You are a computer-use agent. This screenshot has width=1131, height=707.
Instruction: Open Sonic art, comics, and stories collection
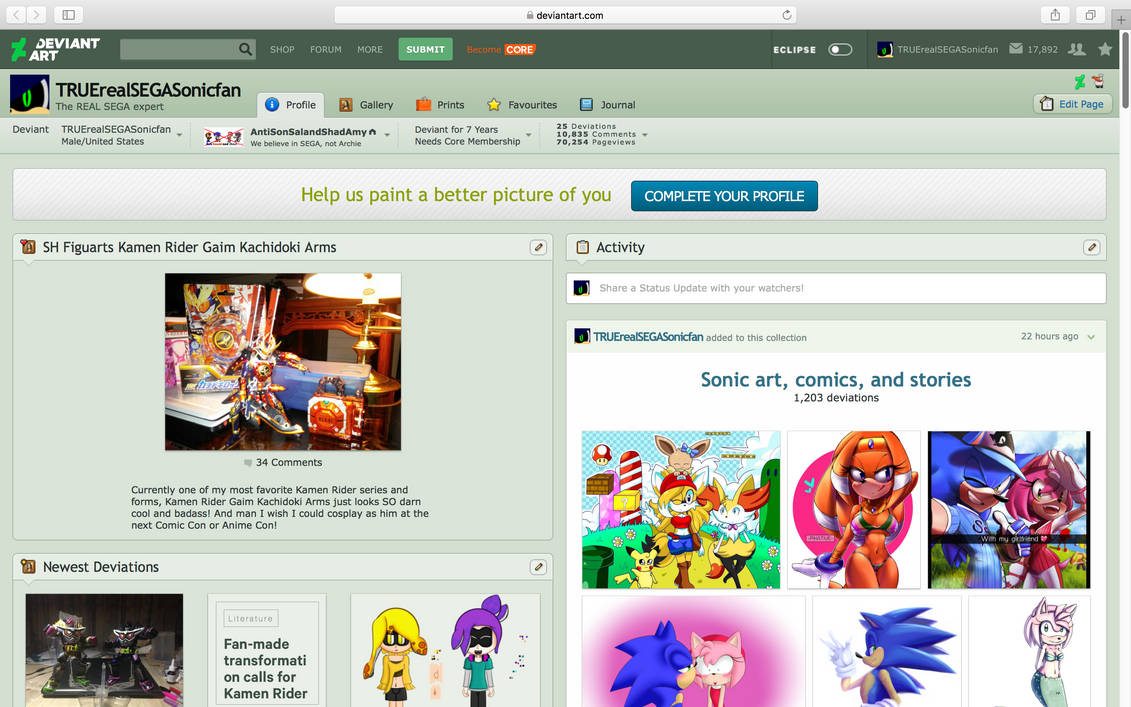click(836, 379)
